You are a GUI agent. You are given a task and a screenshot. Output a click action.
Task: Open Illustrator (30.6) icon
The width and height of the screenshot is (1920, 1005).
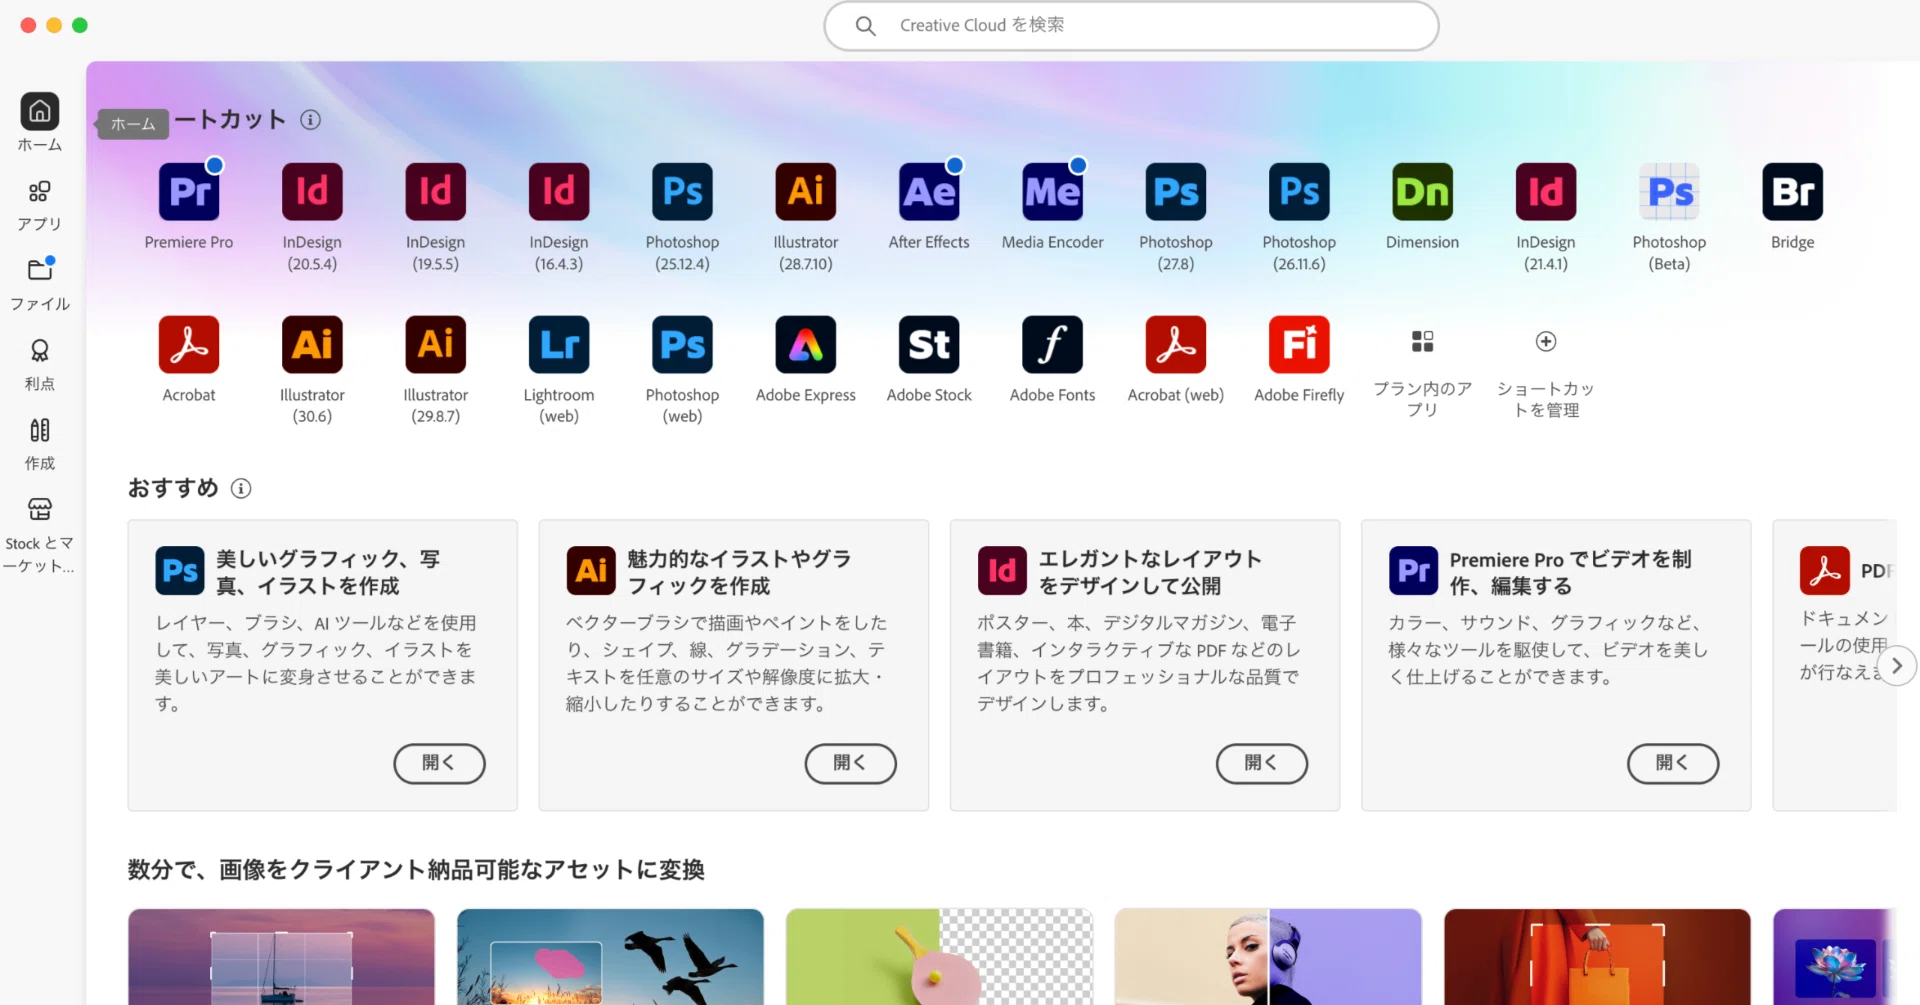pyautogui.click(x=312, y=344)
